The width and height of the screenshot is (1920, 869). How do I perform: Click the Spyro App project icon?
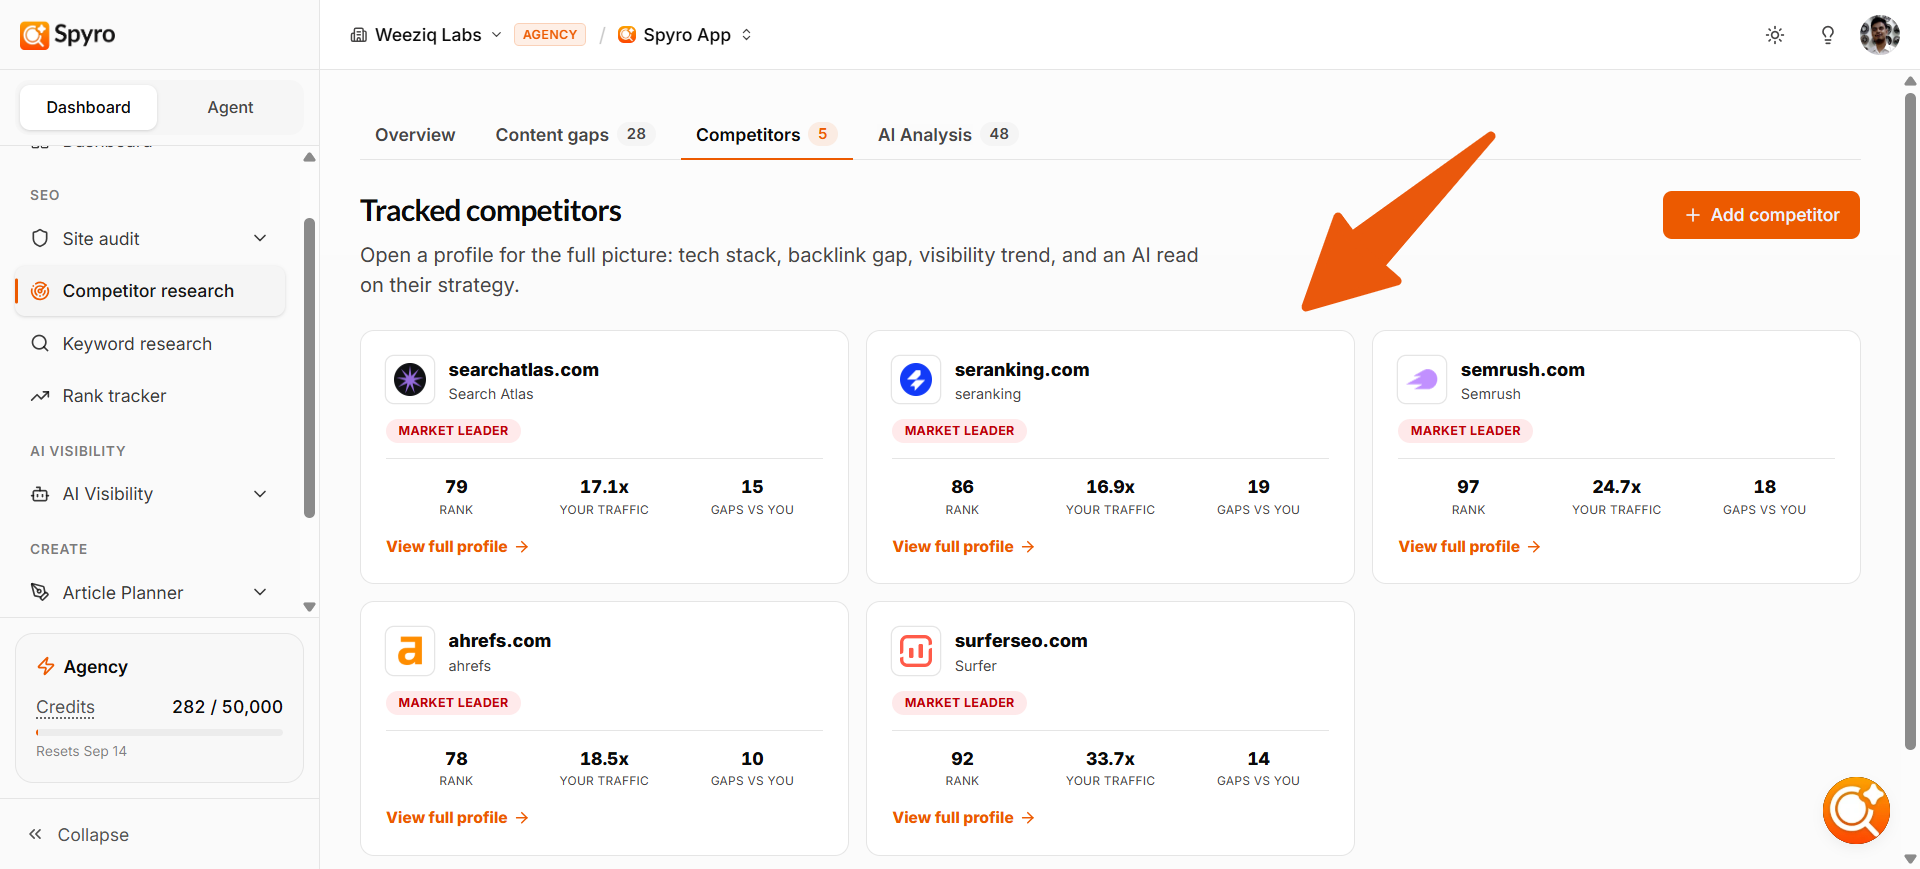coord(627,35)
